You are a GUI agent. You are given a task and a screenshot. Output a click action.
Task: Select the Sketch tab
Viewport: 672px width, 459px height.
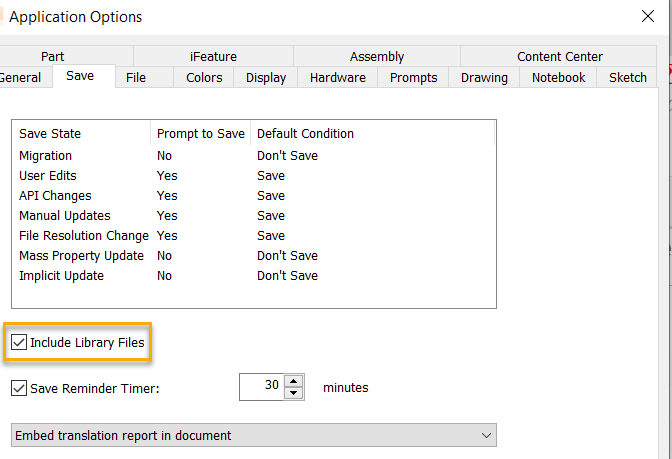[628, 78]
